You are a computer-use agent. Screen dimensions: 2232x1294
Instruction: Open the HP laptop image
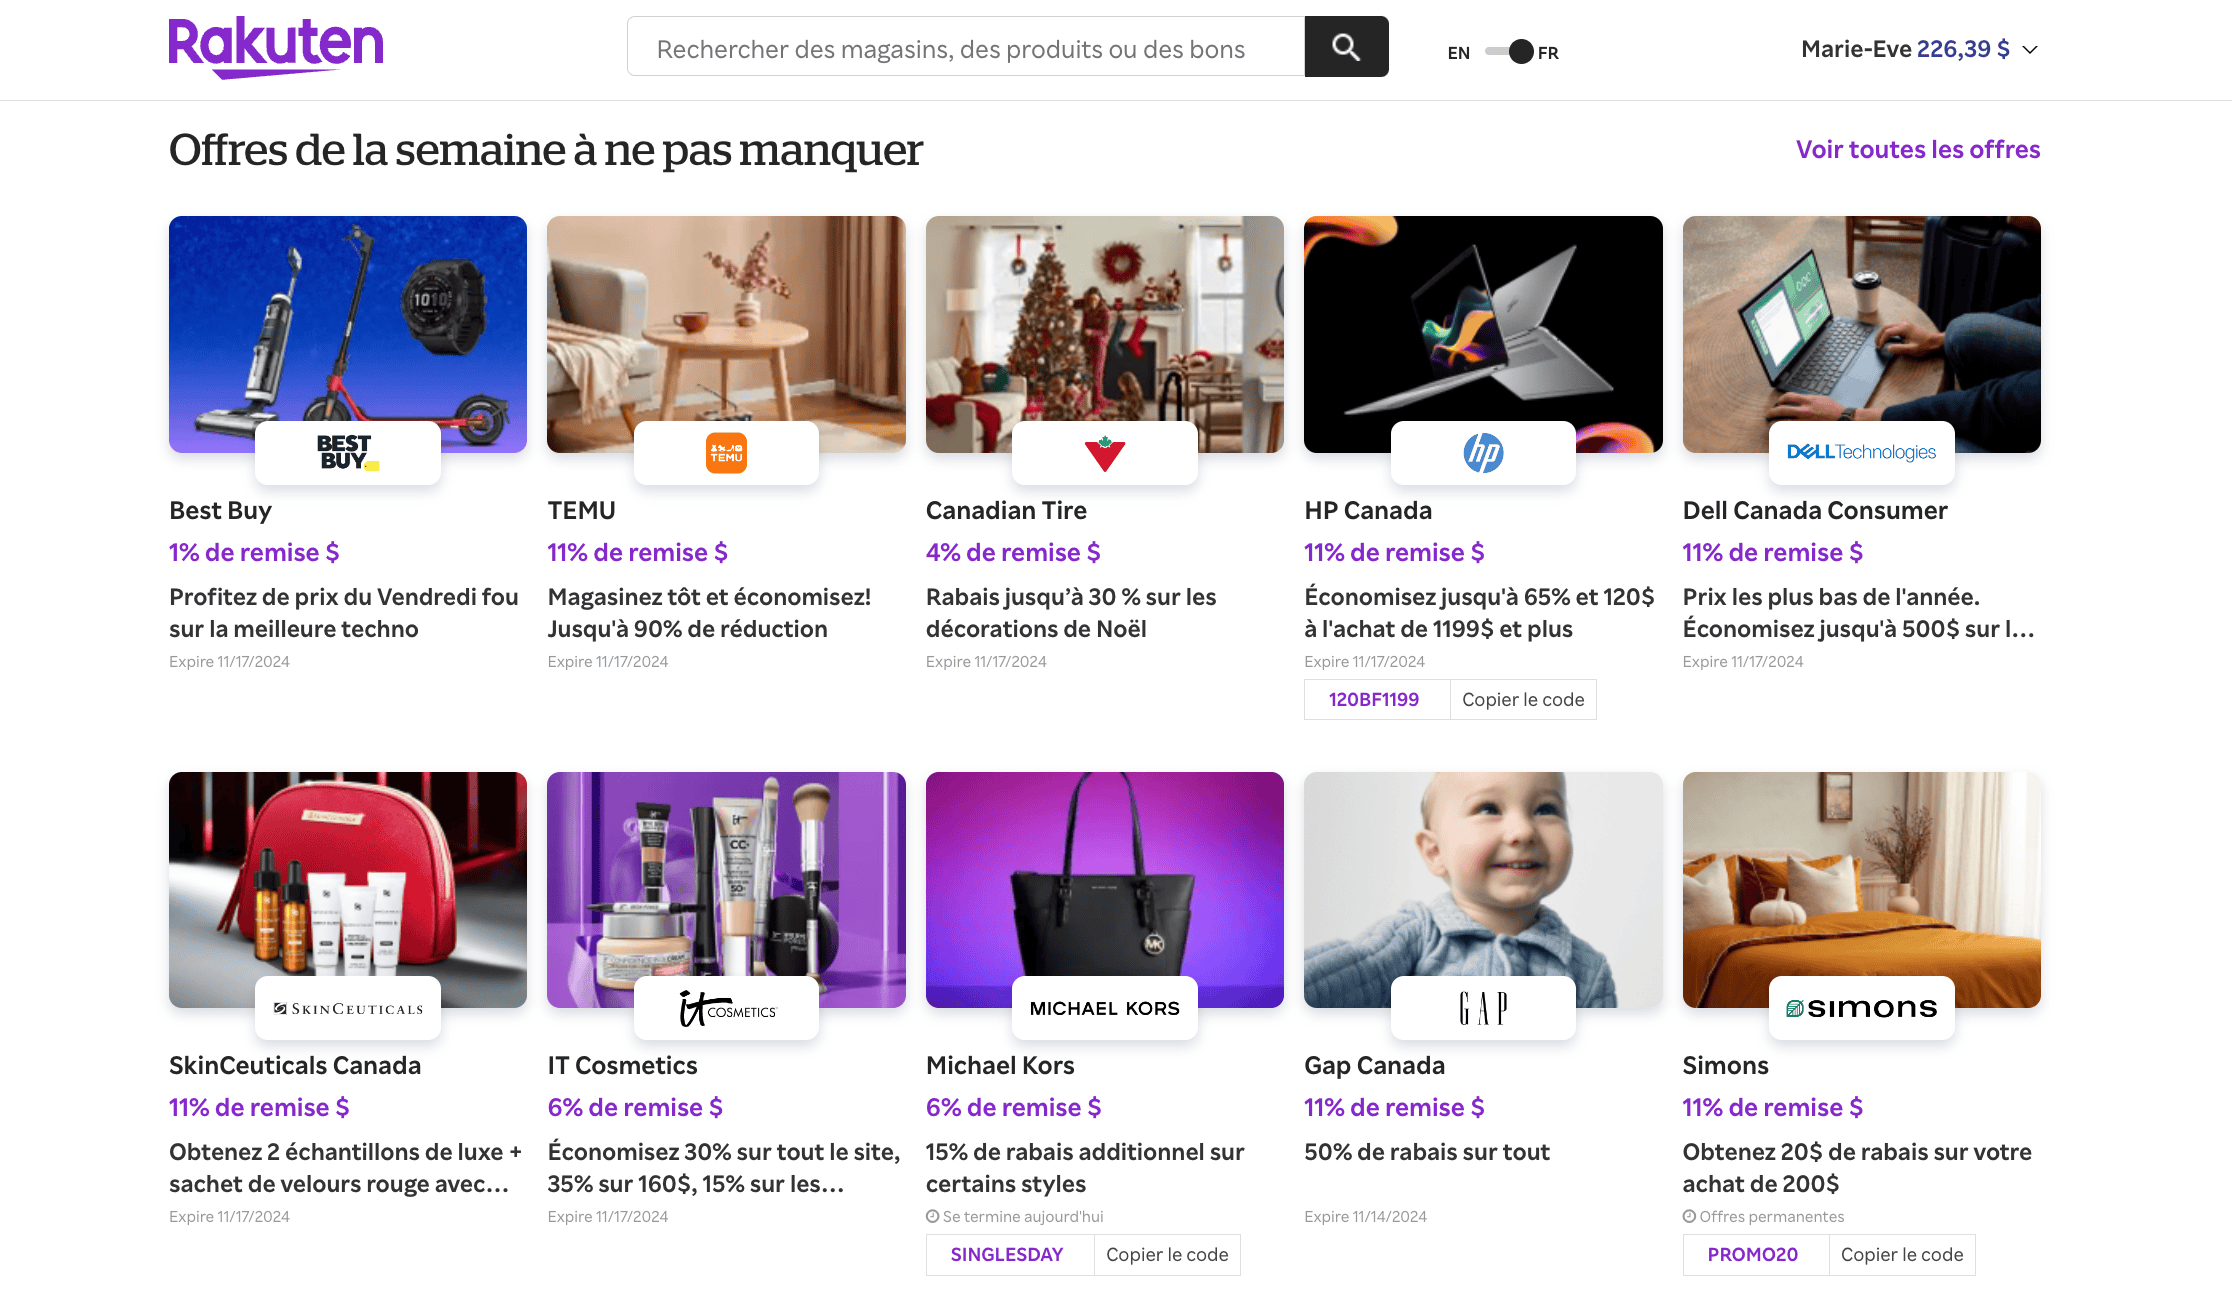pyautogui.click(x=1483, y=334)
